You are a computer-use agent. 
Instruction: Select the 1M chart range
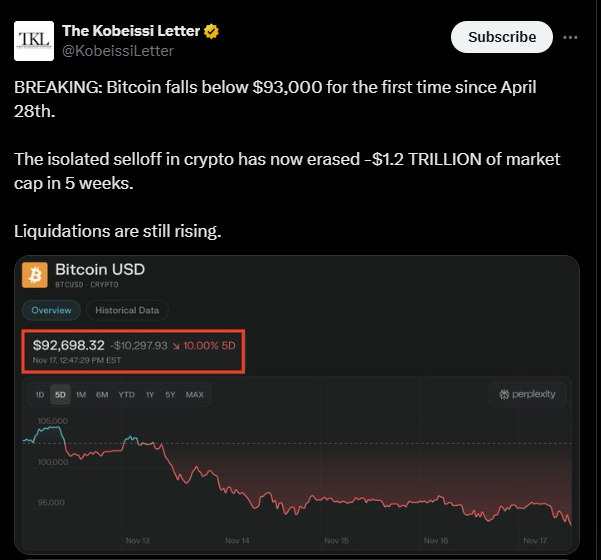tap(81, 395)
